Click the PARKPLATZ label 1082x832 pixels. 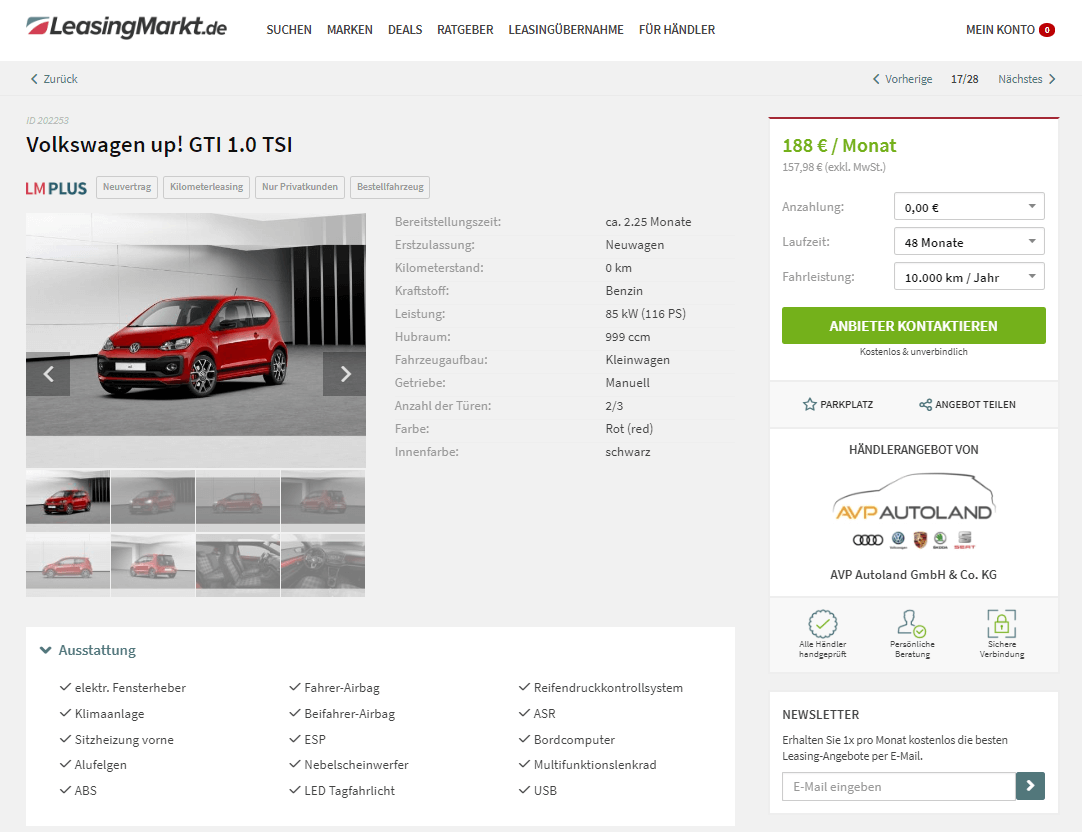tap(847, 404)
